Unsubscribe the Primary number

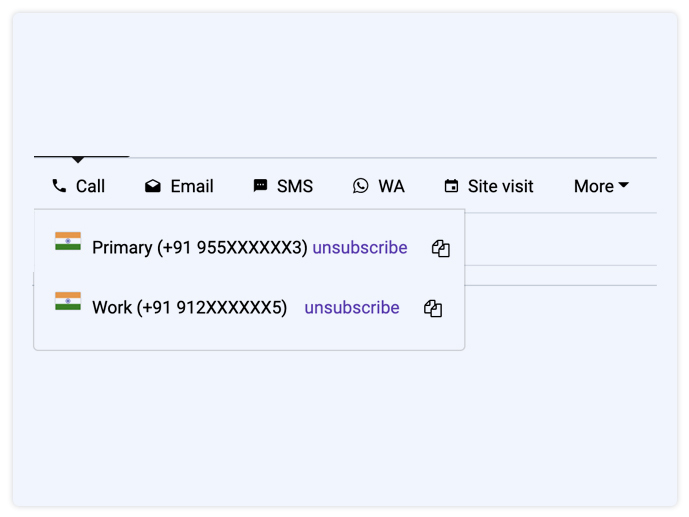click(360, 248)
